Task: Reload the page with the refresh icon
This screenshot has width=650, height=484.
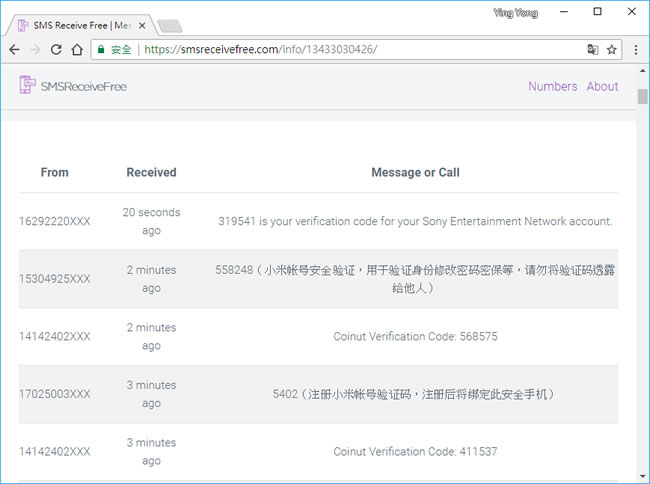Action: [56, 50]
